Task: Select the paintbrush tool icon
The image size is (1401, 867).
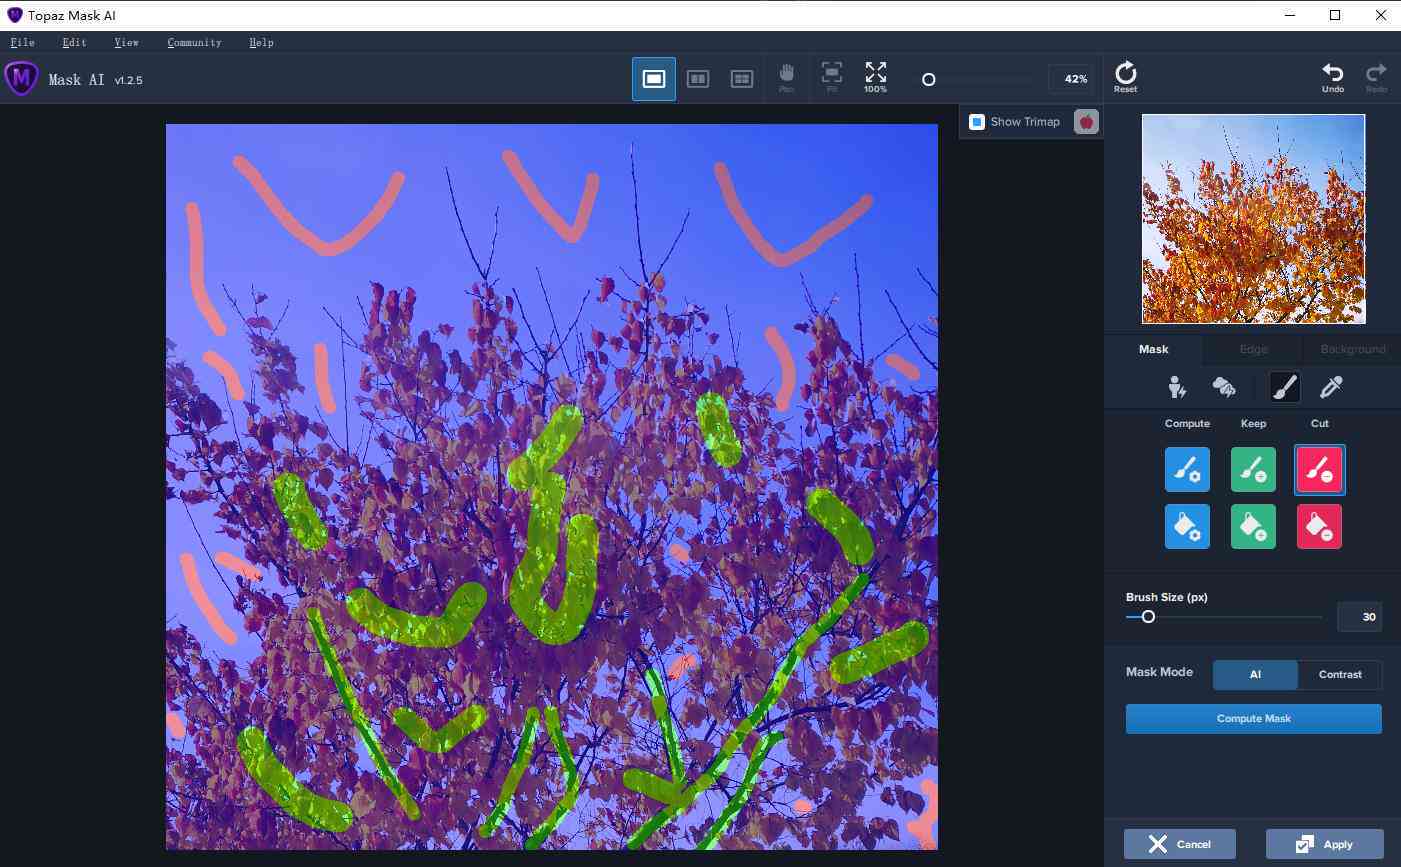Action: pos(1285,387)
